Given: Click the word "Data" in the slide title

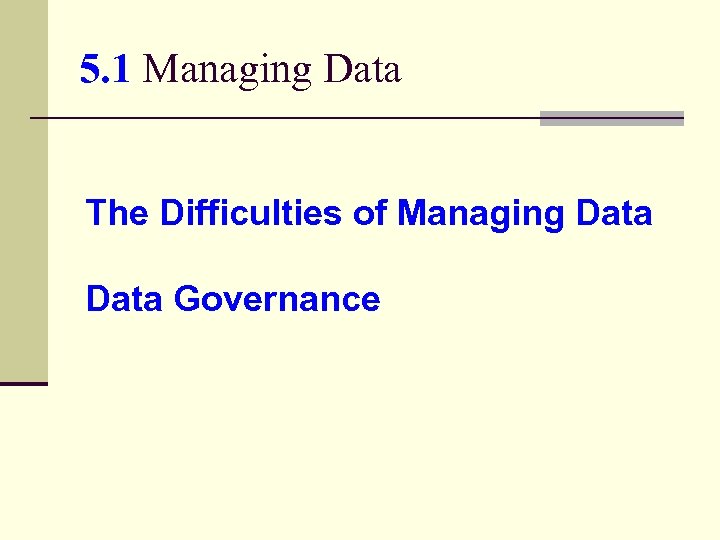Looking at the screenshot, I should click(x=361, y=70).
